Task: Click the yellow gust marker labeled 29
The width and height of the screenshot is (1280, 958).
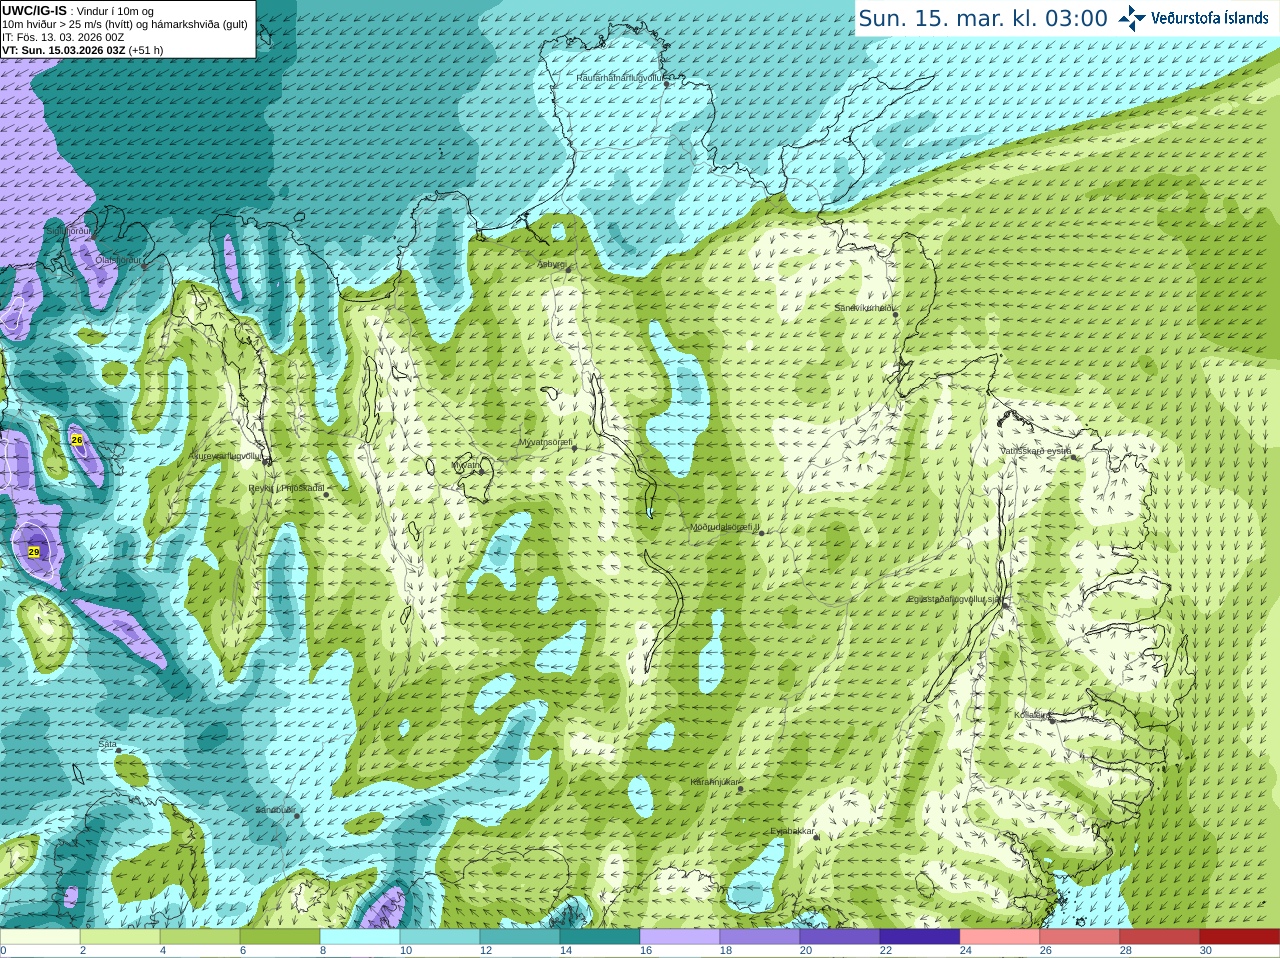Action: pos(34,552)
